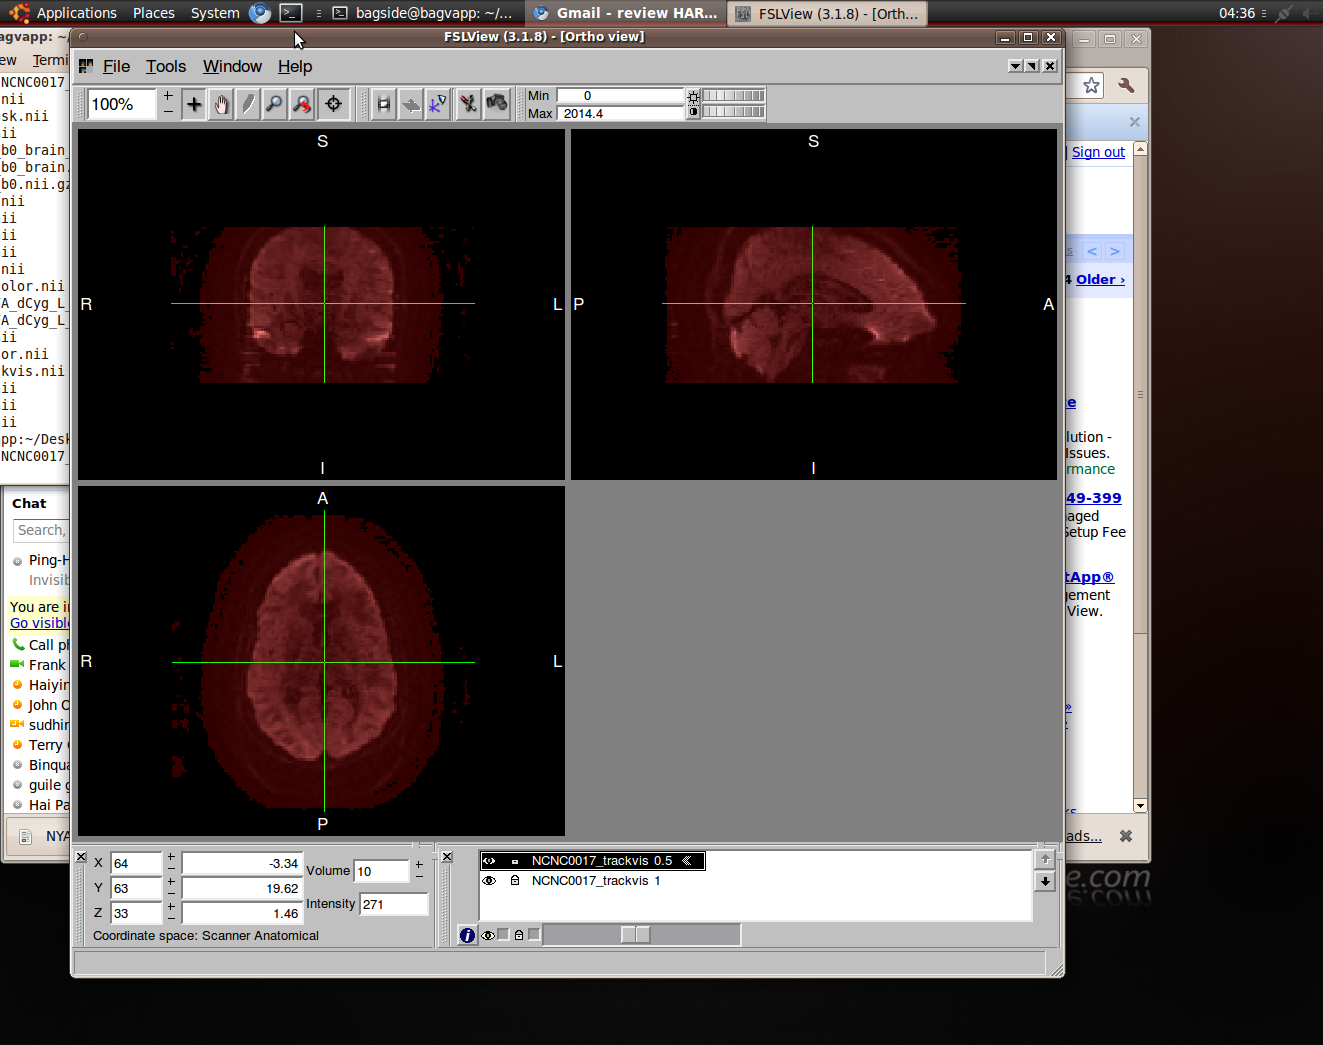
Task: Take a snapshot with camera icon
Action: coord(497,103)
